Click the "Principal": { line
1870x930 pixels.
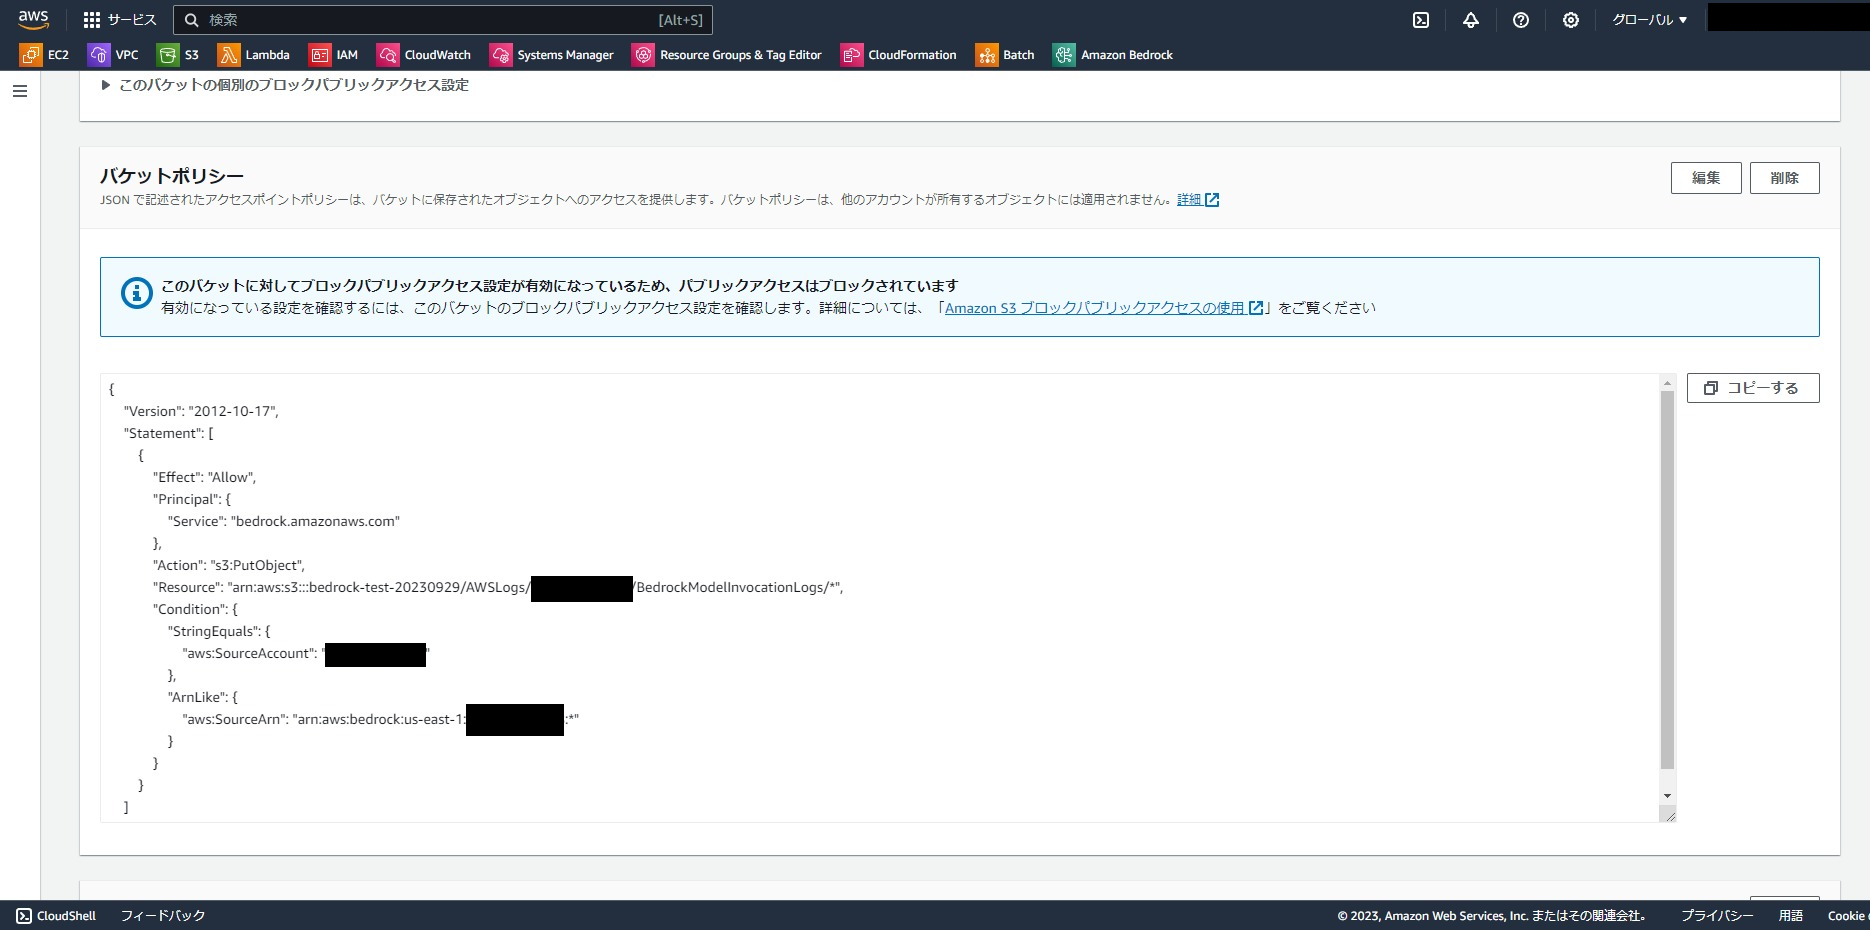(192, 499)
